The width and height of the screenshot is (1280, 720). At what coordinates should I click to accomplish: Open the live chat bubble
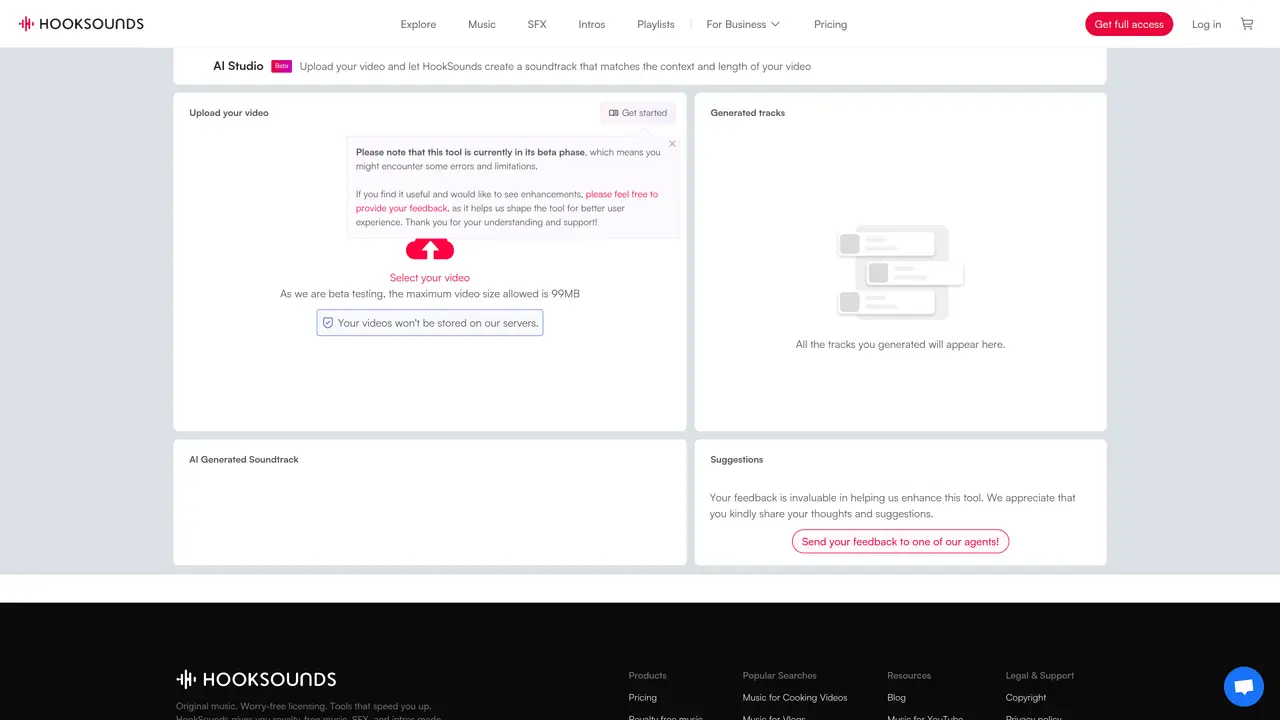click(x=1244, y=687)
